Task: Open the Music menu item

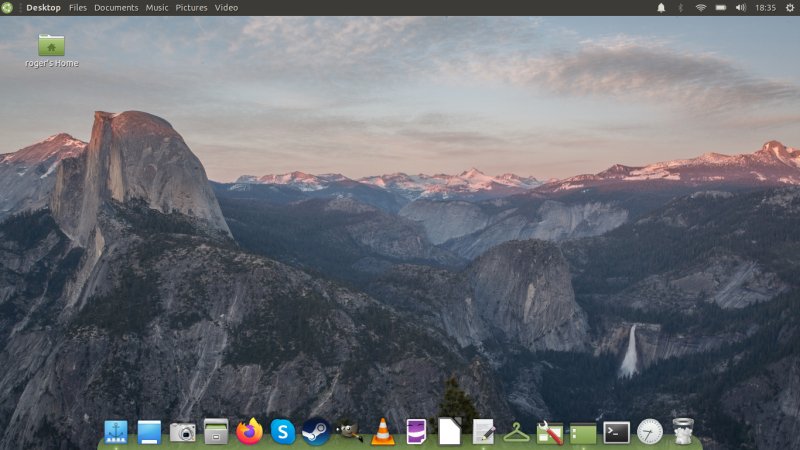Action: 157,8
